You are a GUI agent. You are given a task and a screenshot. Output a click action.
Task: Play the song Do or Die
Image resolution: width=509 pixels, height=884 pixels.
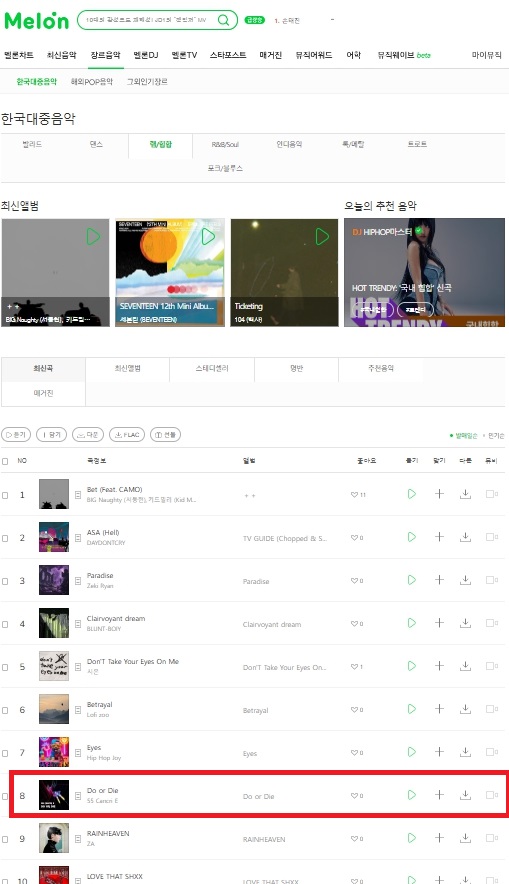411,795
